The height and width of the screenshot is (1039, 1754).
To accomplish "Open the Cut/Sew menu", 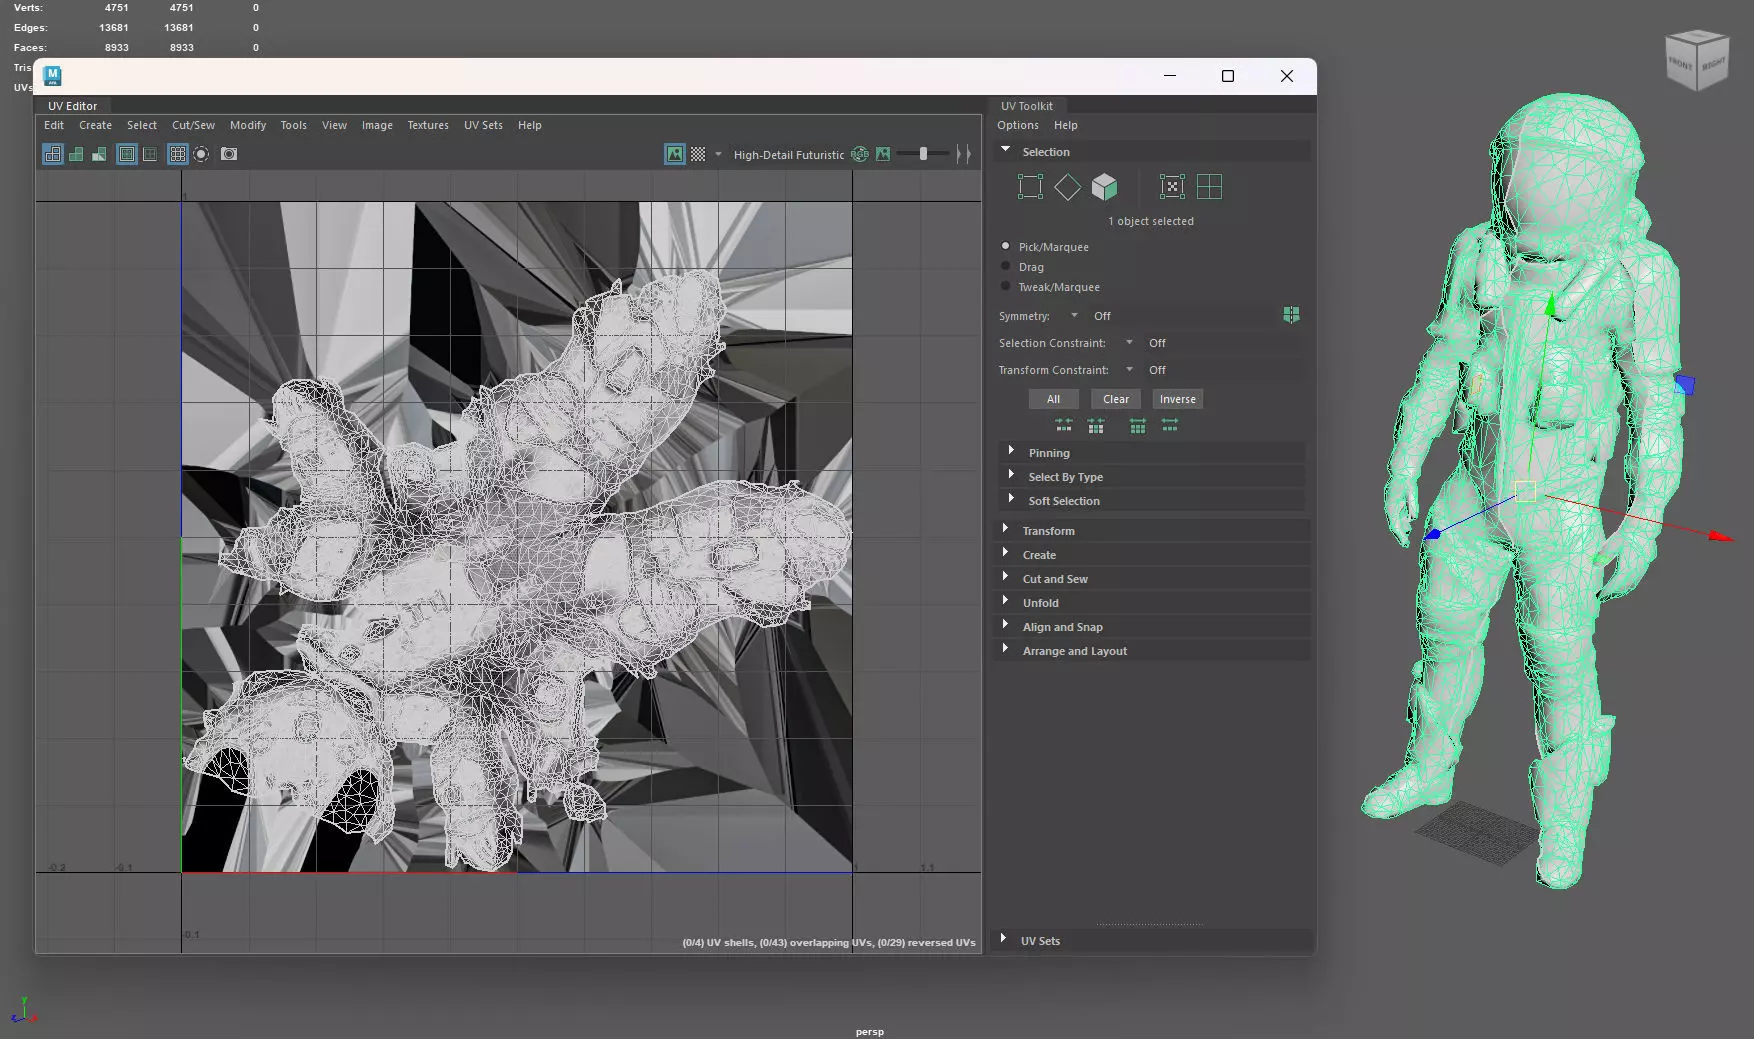I will tap(193, 125).
